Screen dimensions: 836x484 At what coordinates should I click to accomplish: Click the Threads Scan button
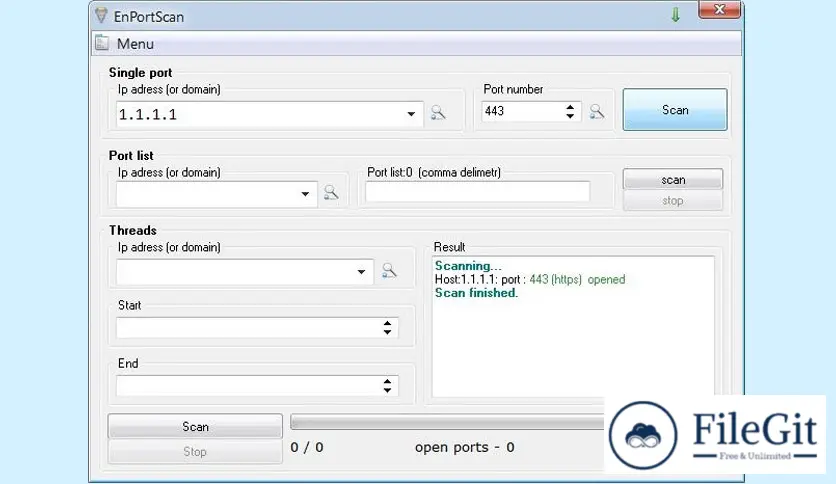tap(195, 426)
